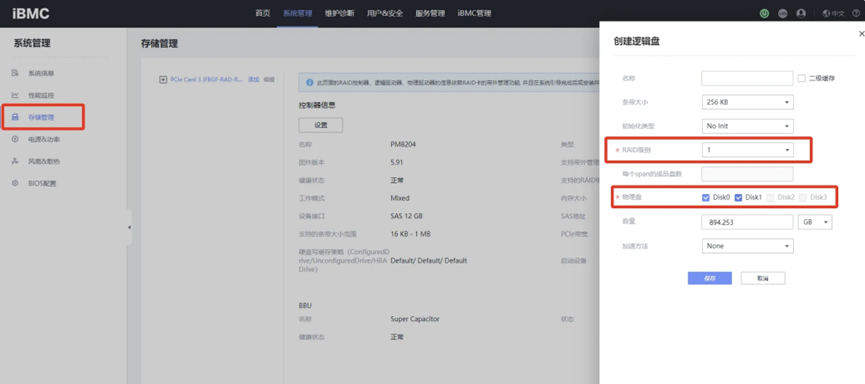
Task: Open the 用户&安全 top menu
Action: tap(385, 14)
